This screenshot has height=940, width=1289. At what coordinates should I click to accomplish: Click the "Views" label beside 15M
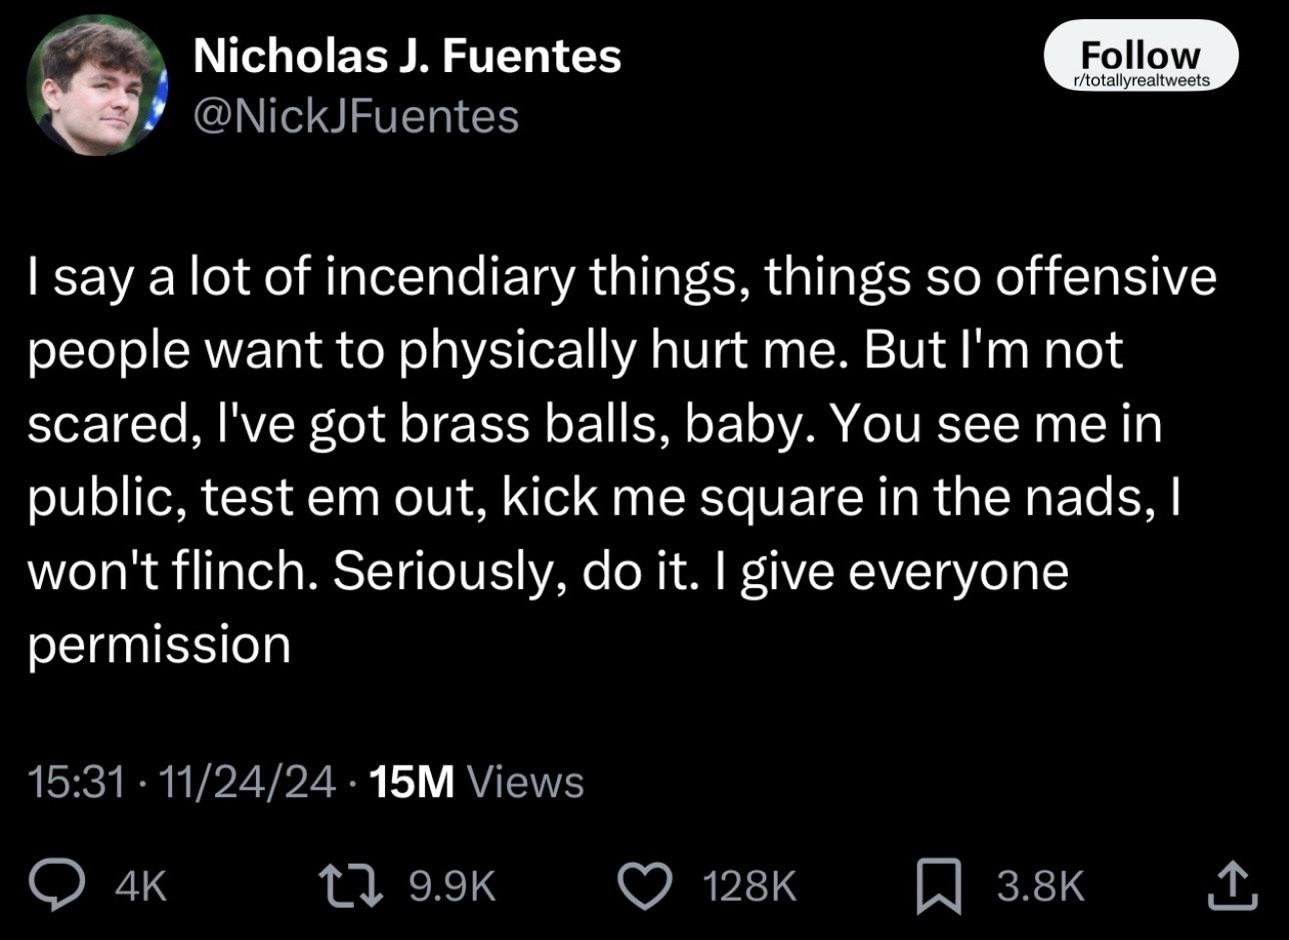[525, 782]
